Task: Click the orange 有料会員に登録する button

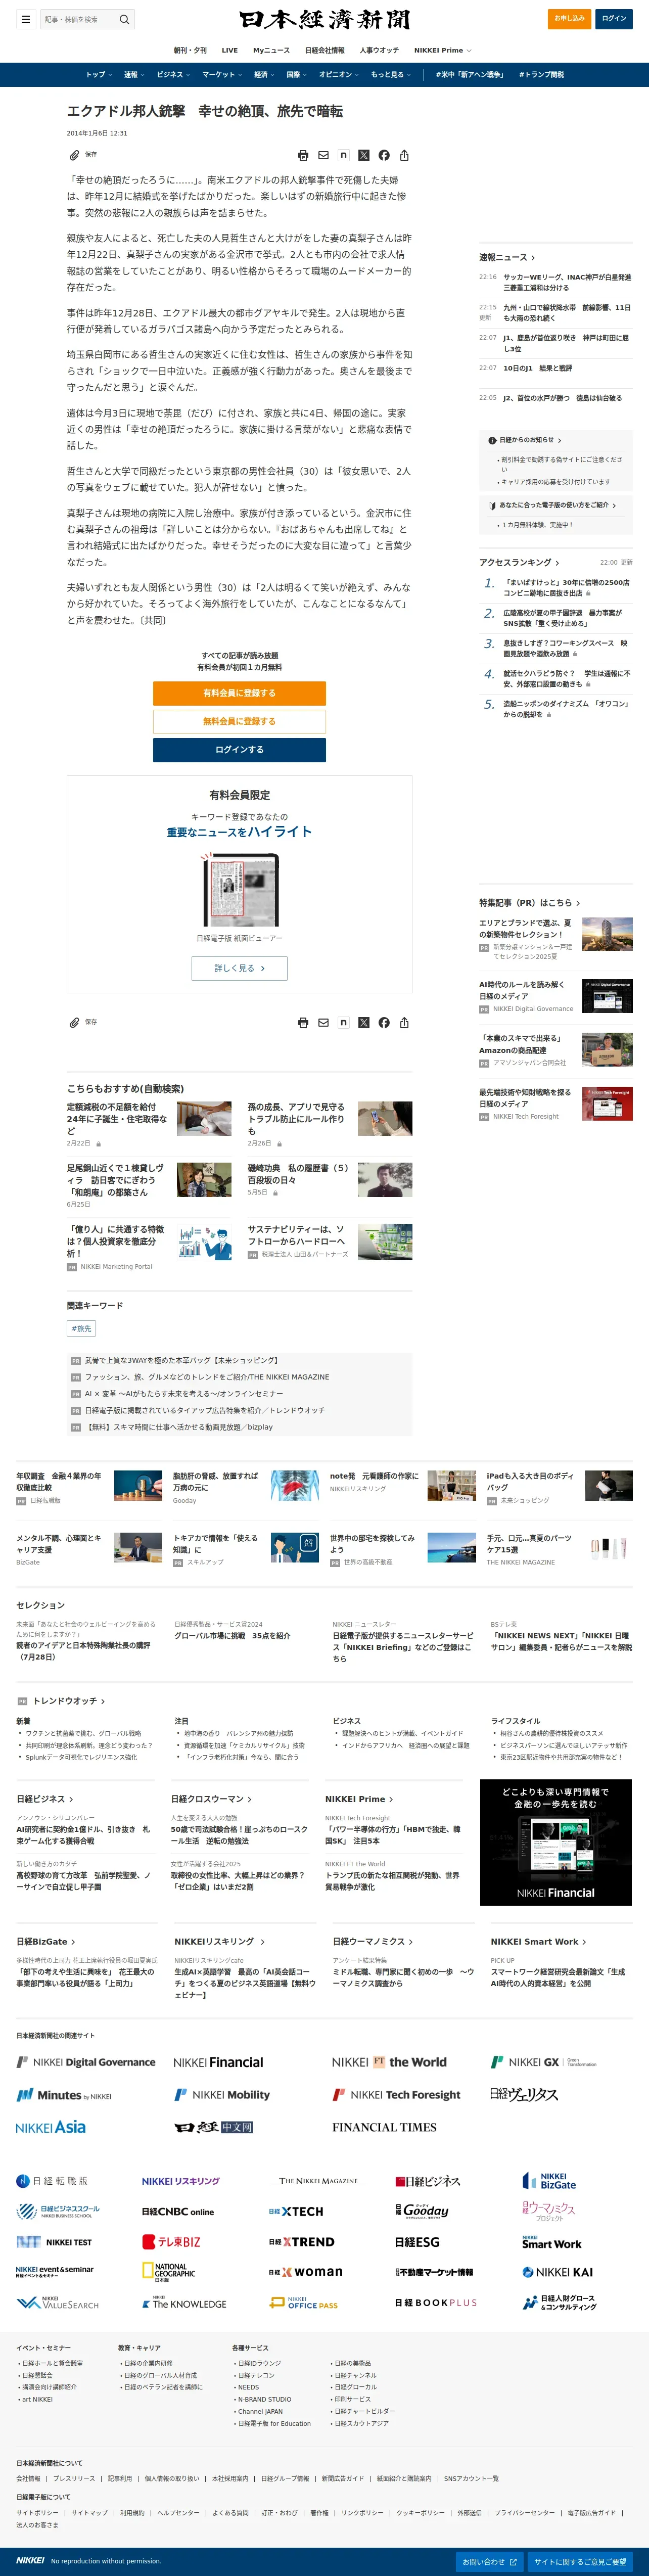Action: (x=239, y=693)
